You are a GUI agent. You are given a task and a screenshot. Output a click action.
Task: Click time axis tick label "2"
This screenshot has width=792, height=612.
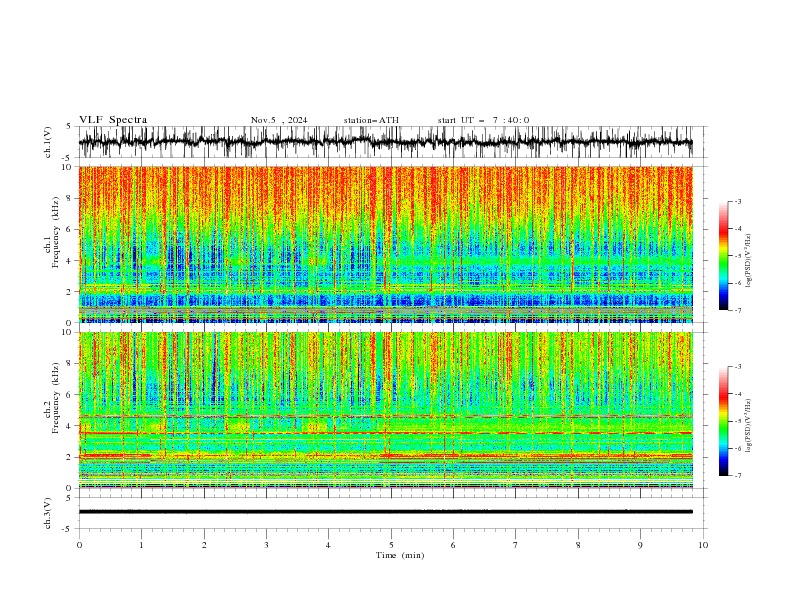tap(204, 545)
